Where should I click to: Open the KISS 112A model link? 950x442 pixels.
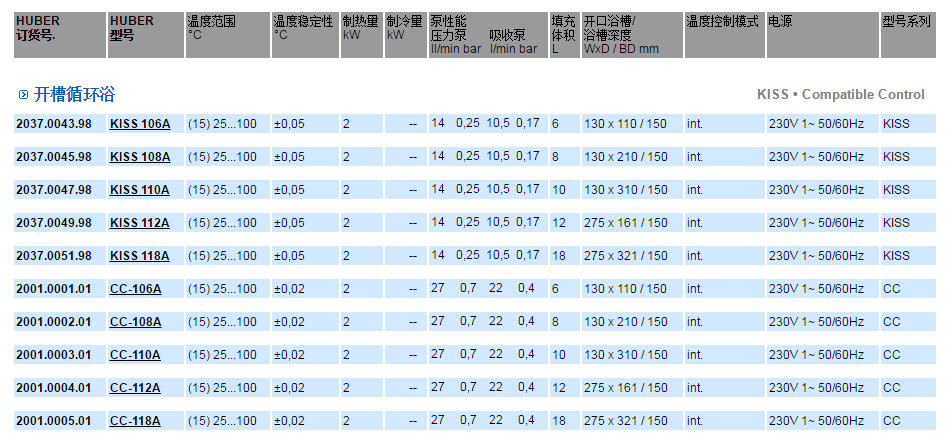click(x=140, y=223)
